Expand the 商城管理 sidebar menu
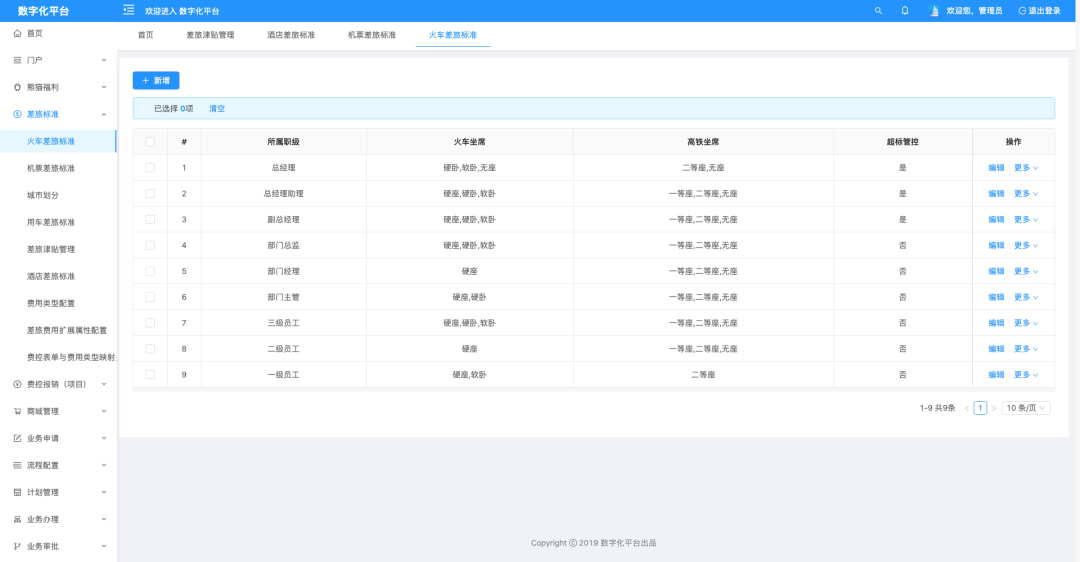This screenshot has width=1080, height=562. [104, 411]
